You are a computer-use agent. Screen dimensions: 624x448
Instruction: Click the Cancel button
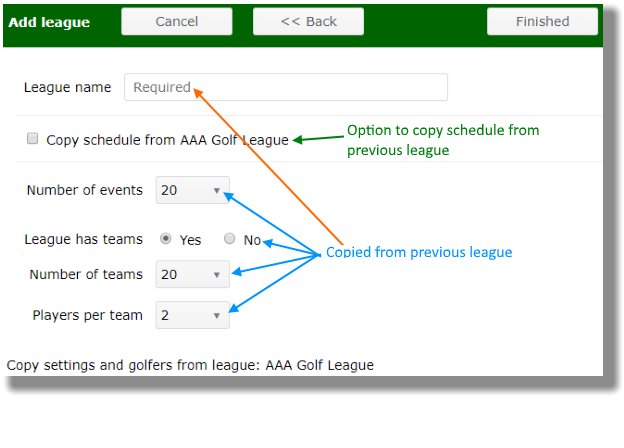(x=177, y=21)
